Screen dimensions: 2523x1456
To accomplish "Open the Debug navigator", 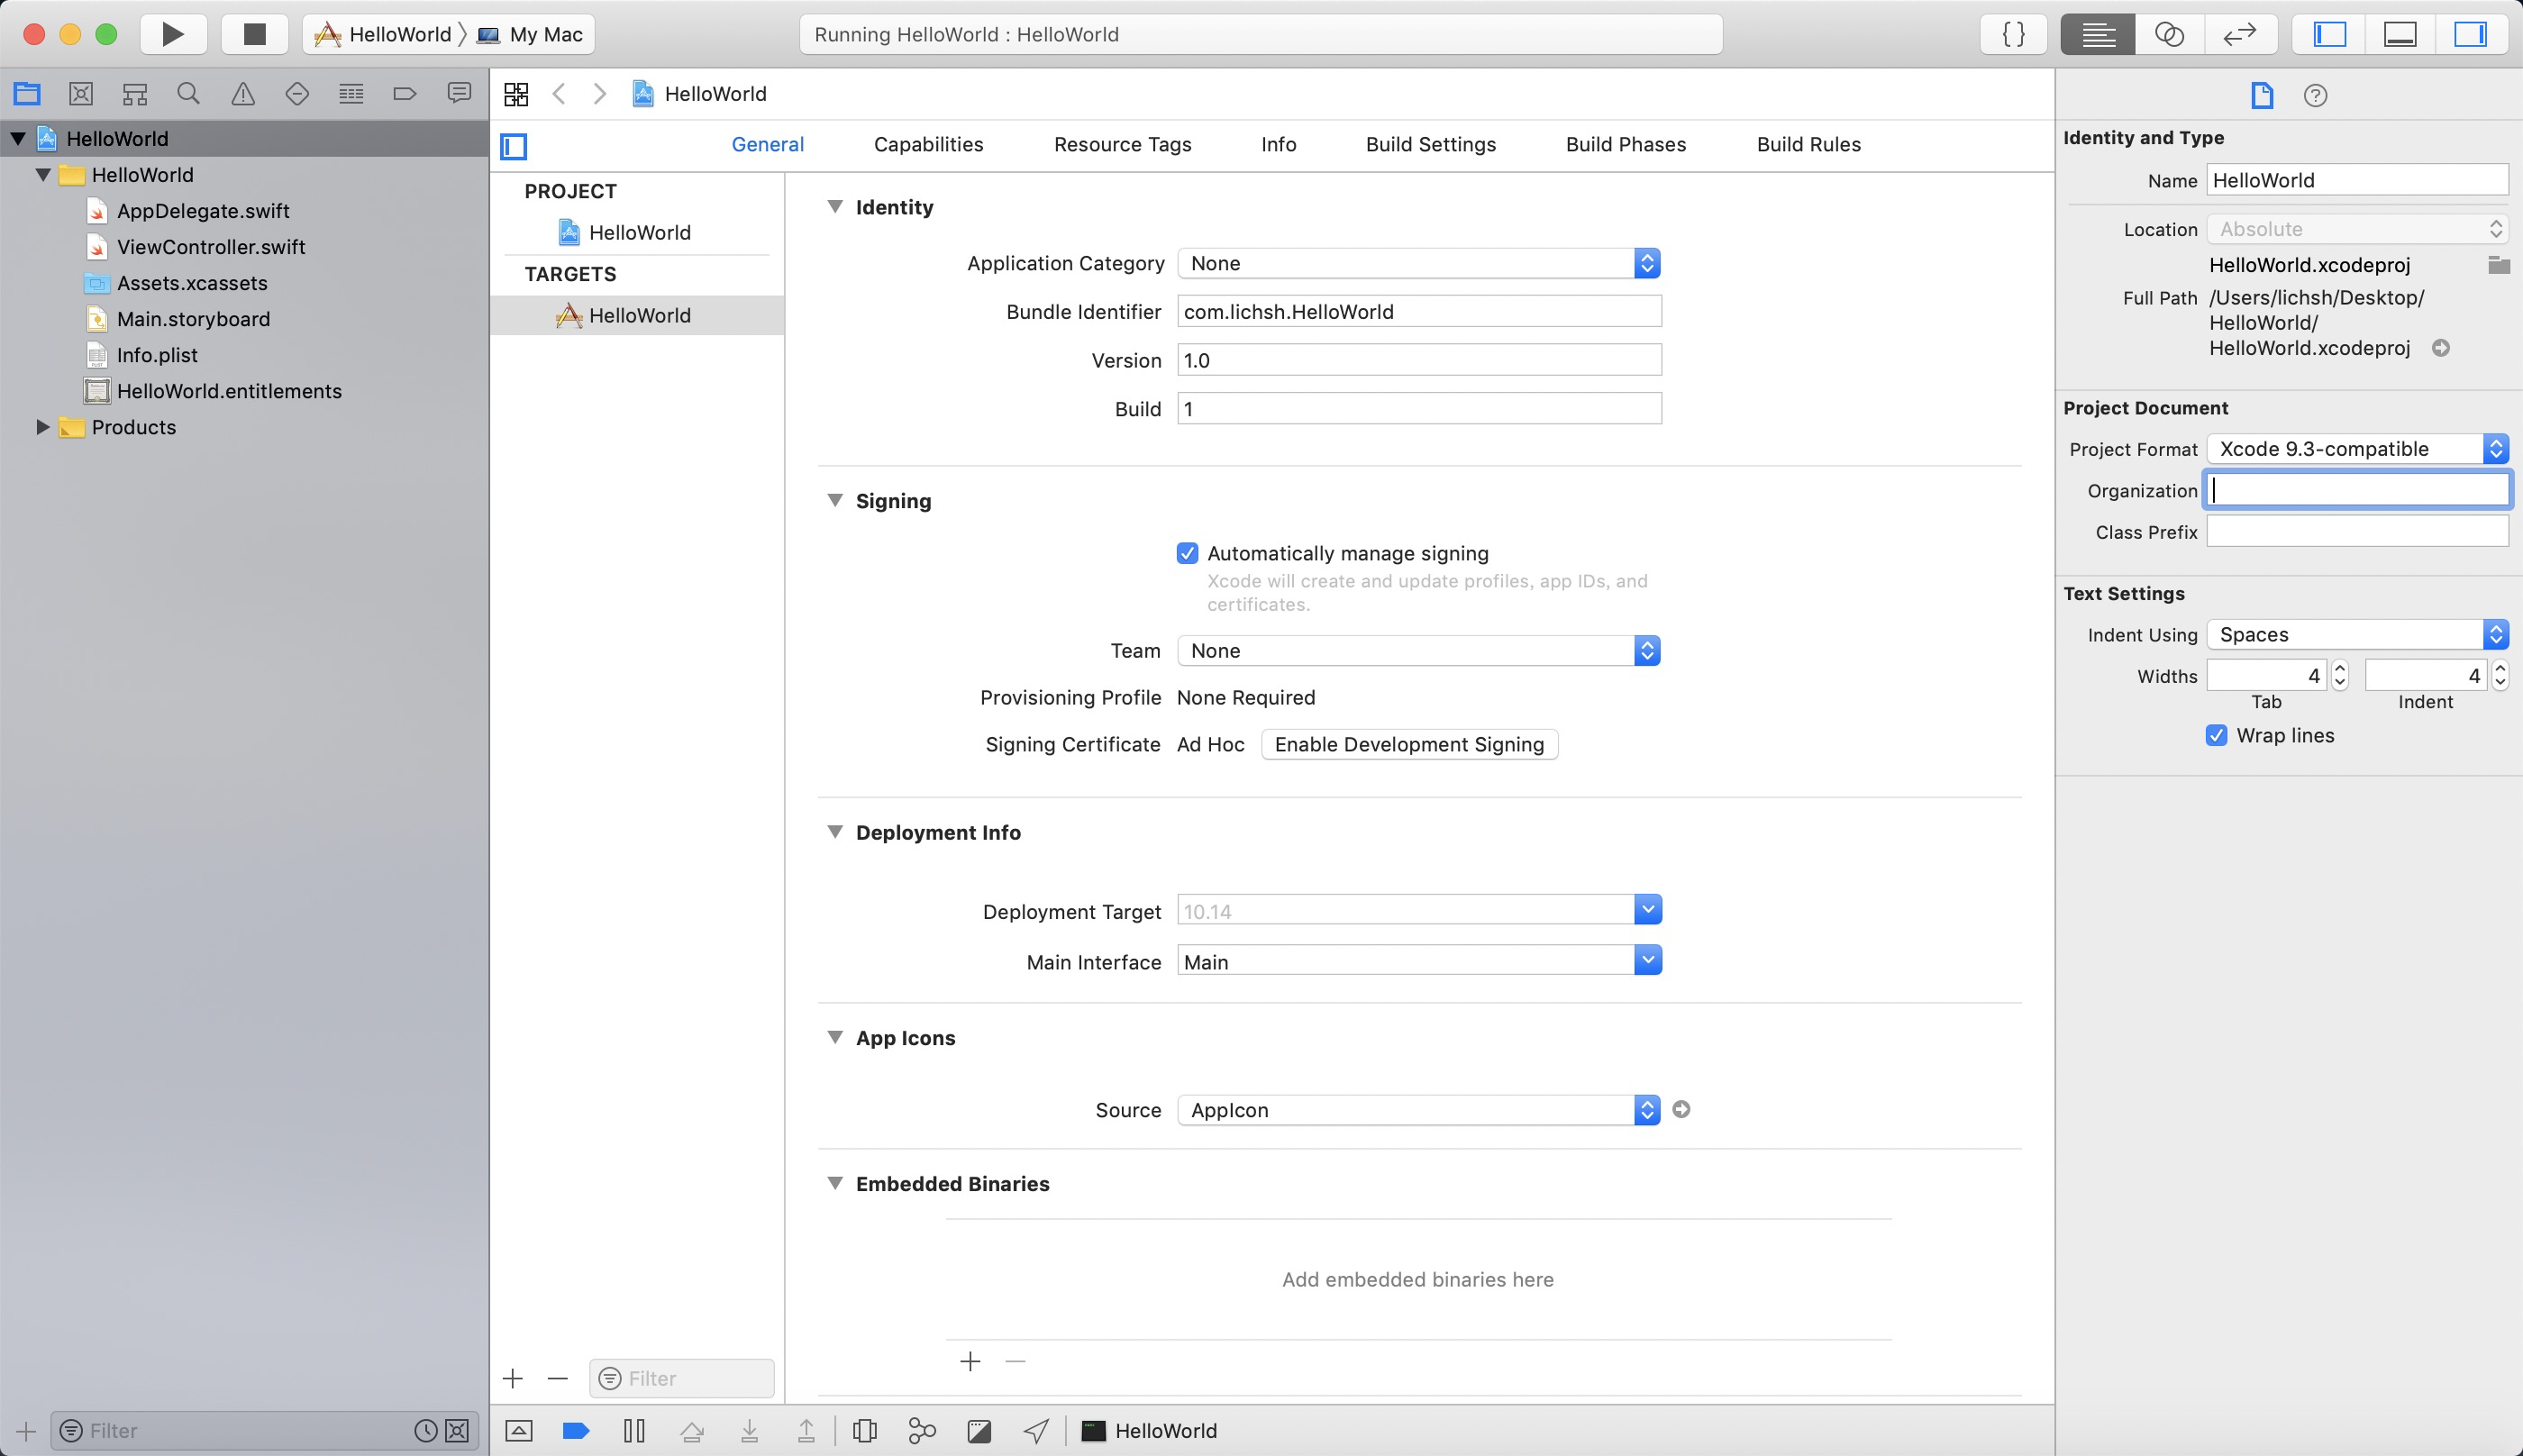I will point(351,94).
